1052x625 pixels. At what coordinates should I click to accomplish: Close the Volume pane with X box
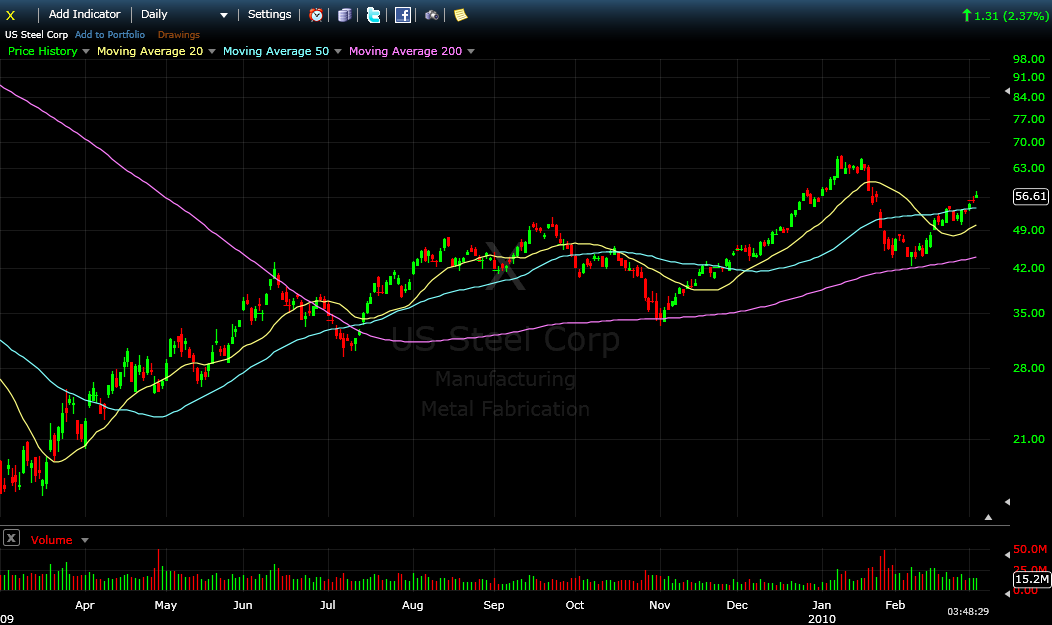(11, 538)
